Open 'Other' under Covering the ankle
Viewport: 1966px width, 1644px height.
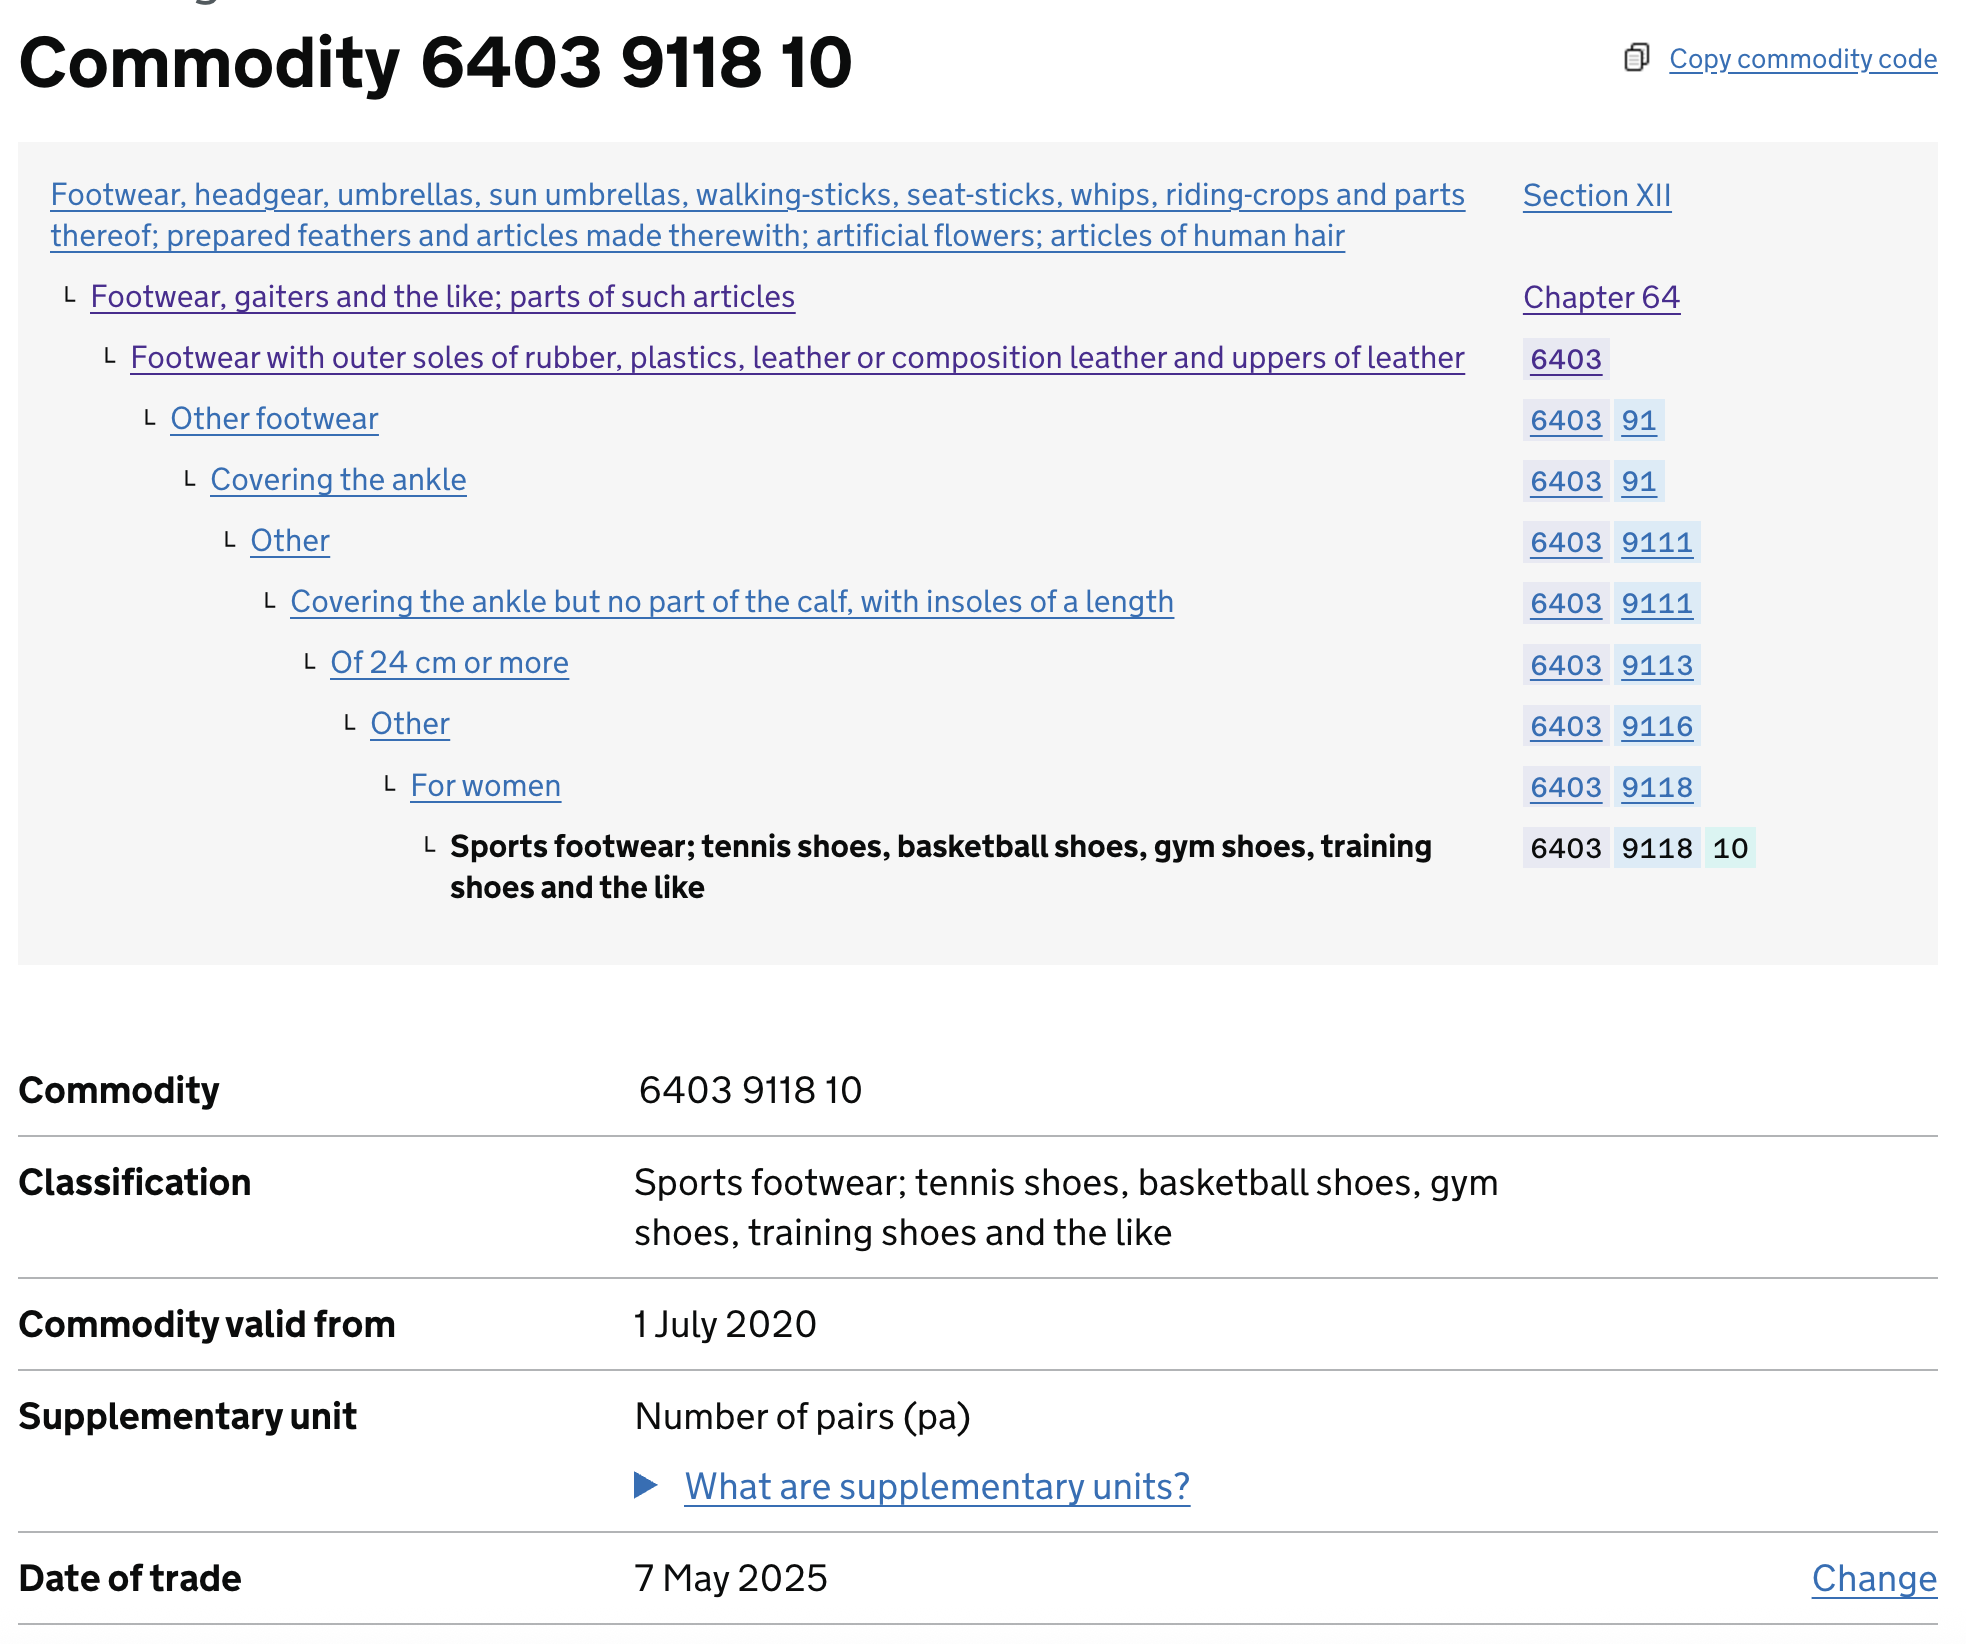[x=289, y=540]
